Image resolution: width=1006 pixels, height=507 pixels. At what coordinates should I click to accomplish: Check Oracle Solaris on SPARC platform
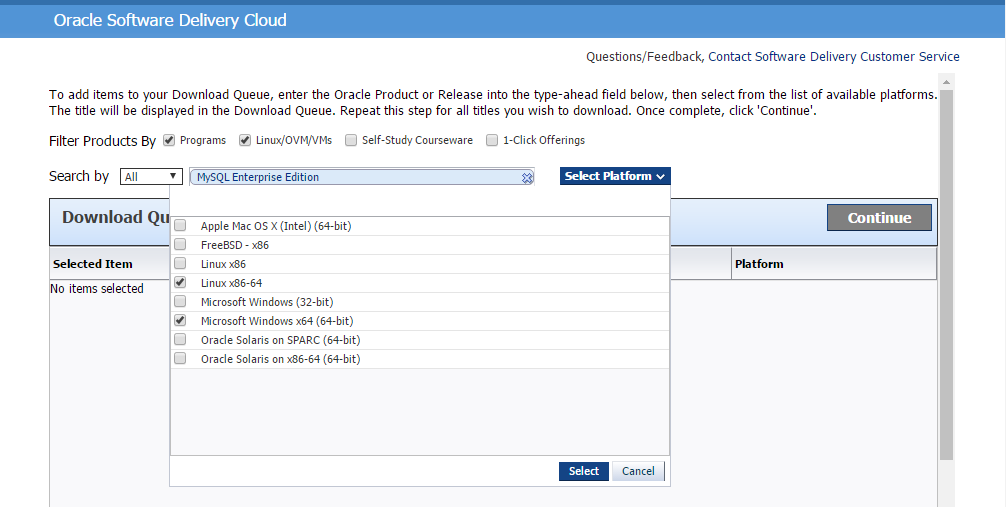(x=180, y=340)
